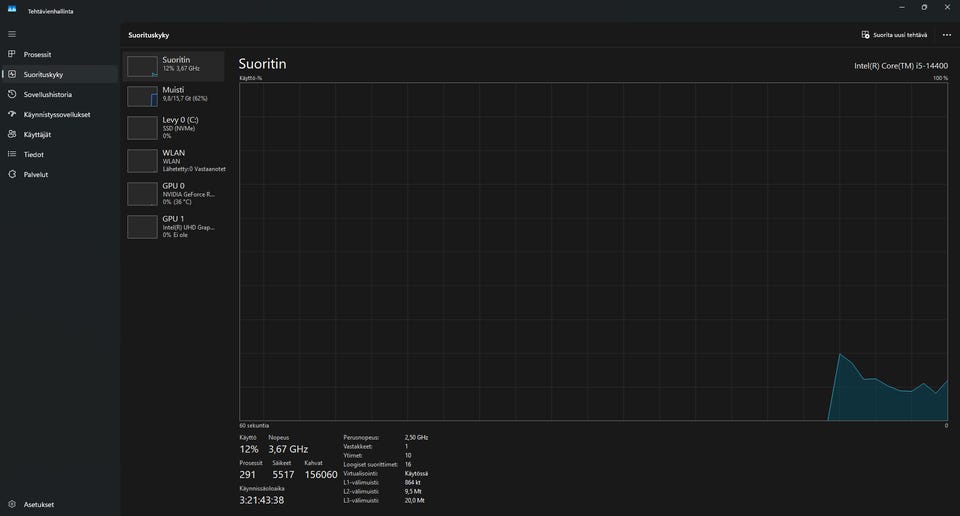Screen dimensions: 960x516
Task: Click the 864 kt L1 cache value
Action: pos(413,482)
